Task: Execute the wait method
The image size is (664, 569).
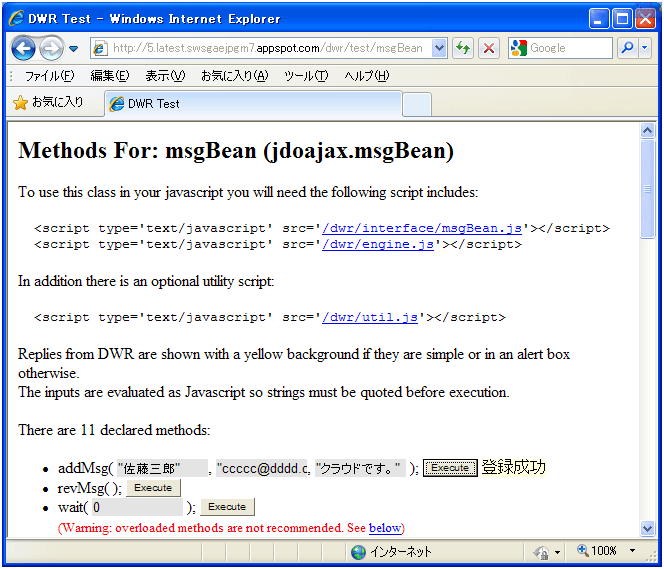Action: click(227, 507)
